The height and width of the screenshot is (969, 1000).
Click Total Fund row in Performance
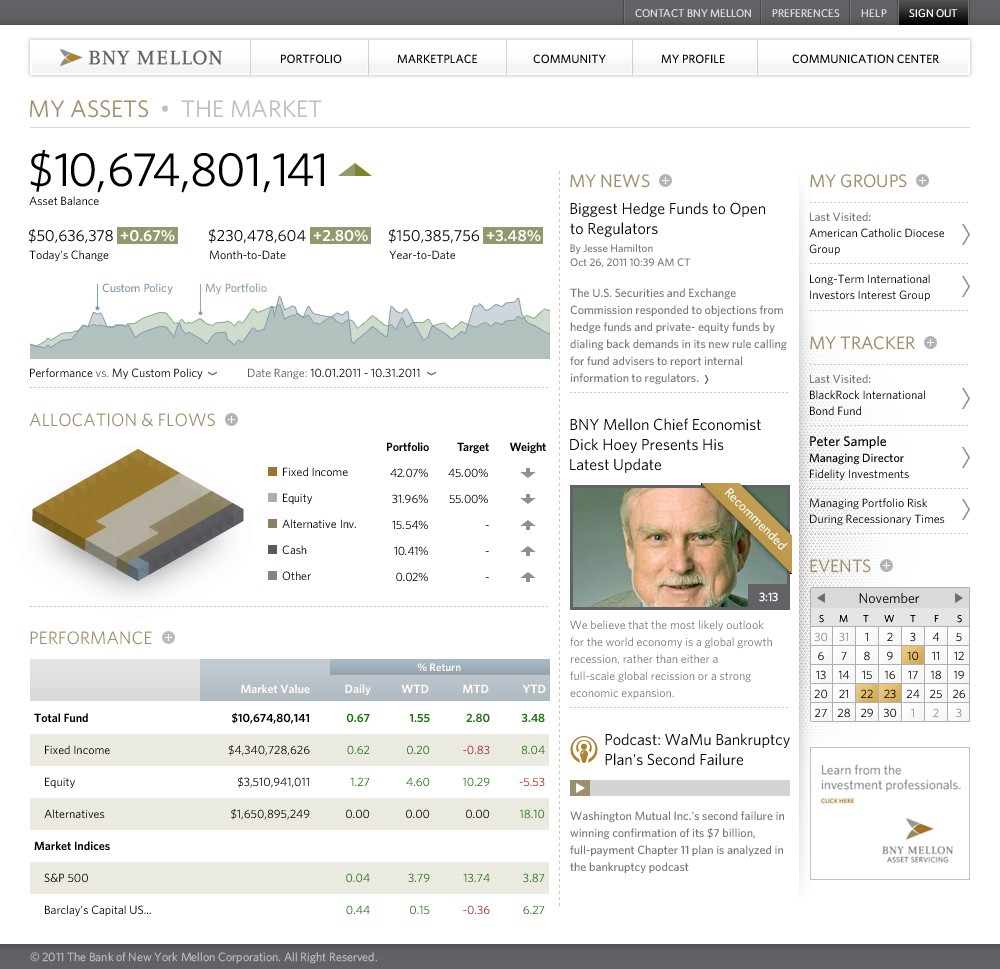pos(290,718)
